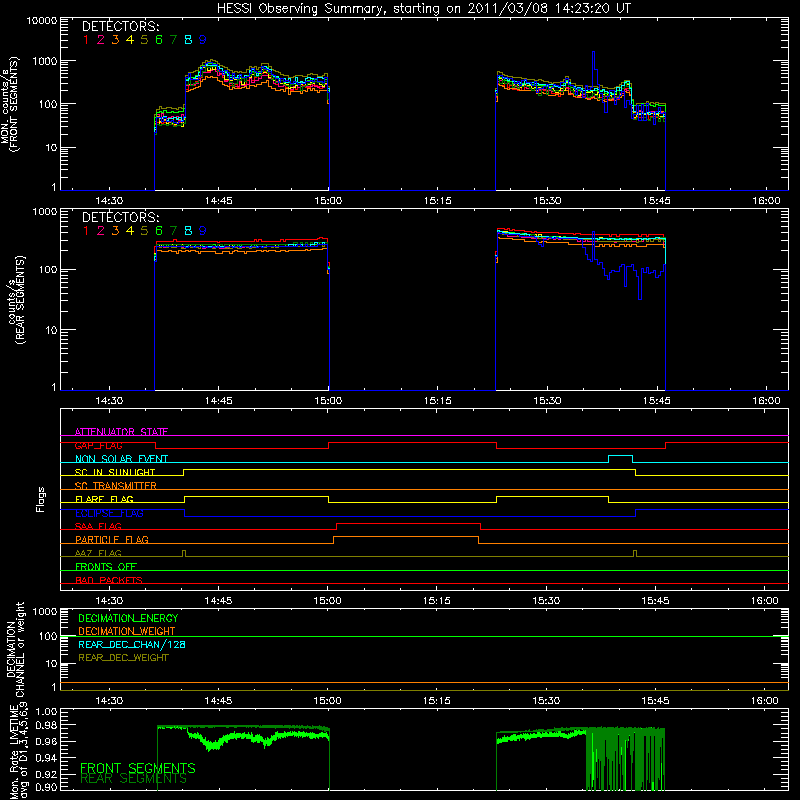Click detector 8 legend number in rear segments panel

[x=188, y=231]
